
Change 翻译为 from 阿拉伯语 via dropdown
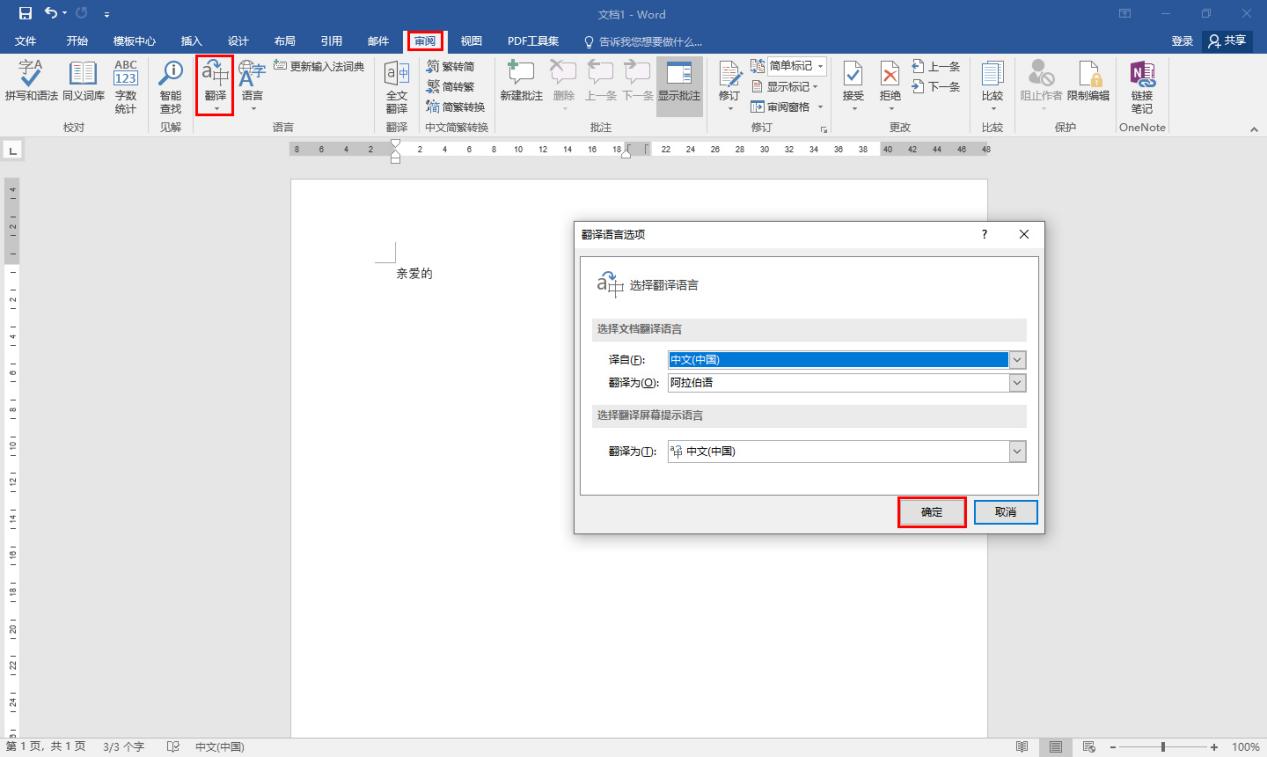(x=1016, y=382)
